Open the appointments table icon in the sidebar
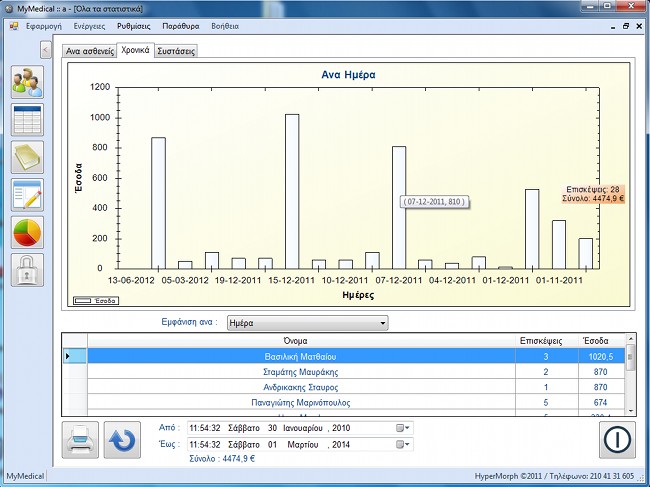 pyautogui.click(x=28, y=120)
